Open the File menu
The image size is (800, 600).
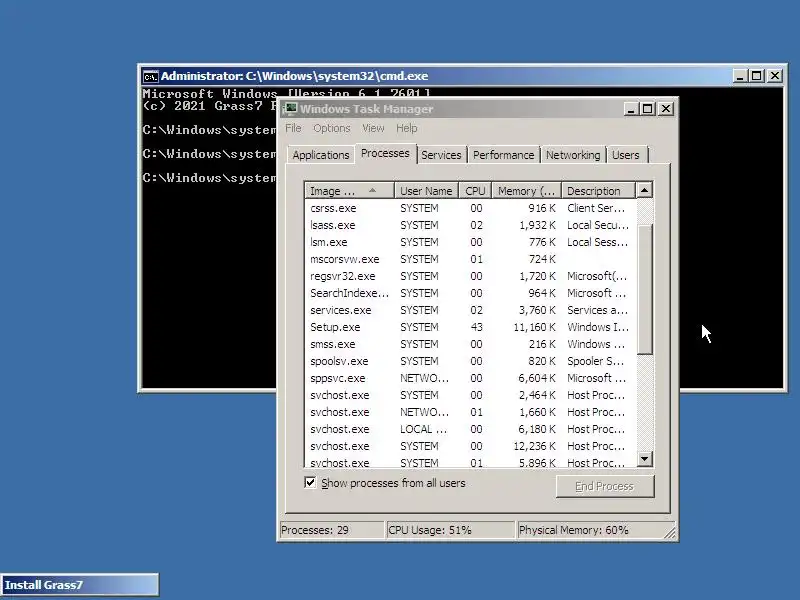point(293,128)
